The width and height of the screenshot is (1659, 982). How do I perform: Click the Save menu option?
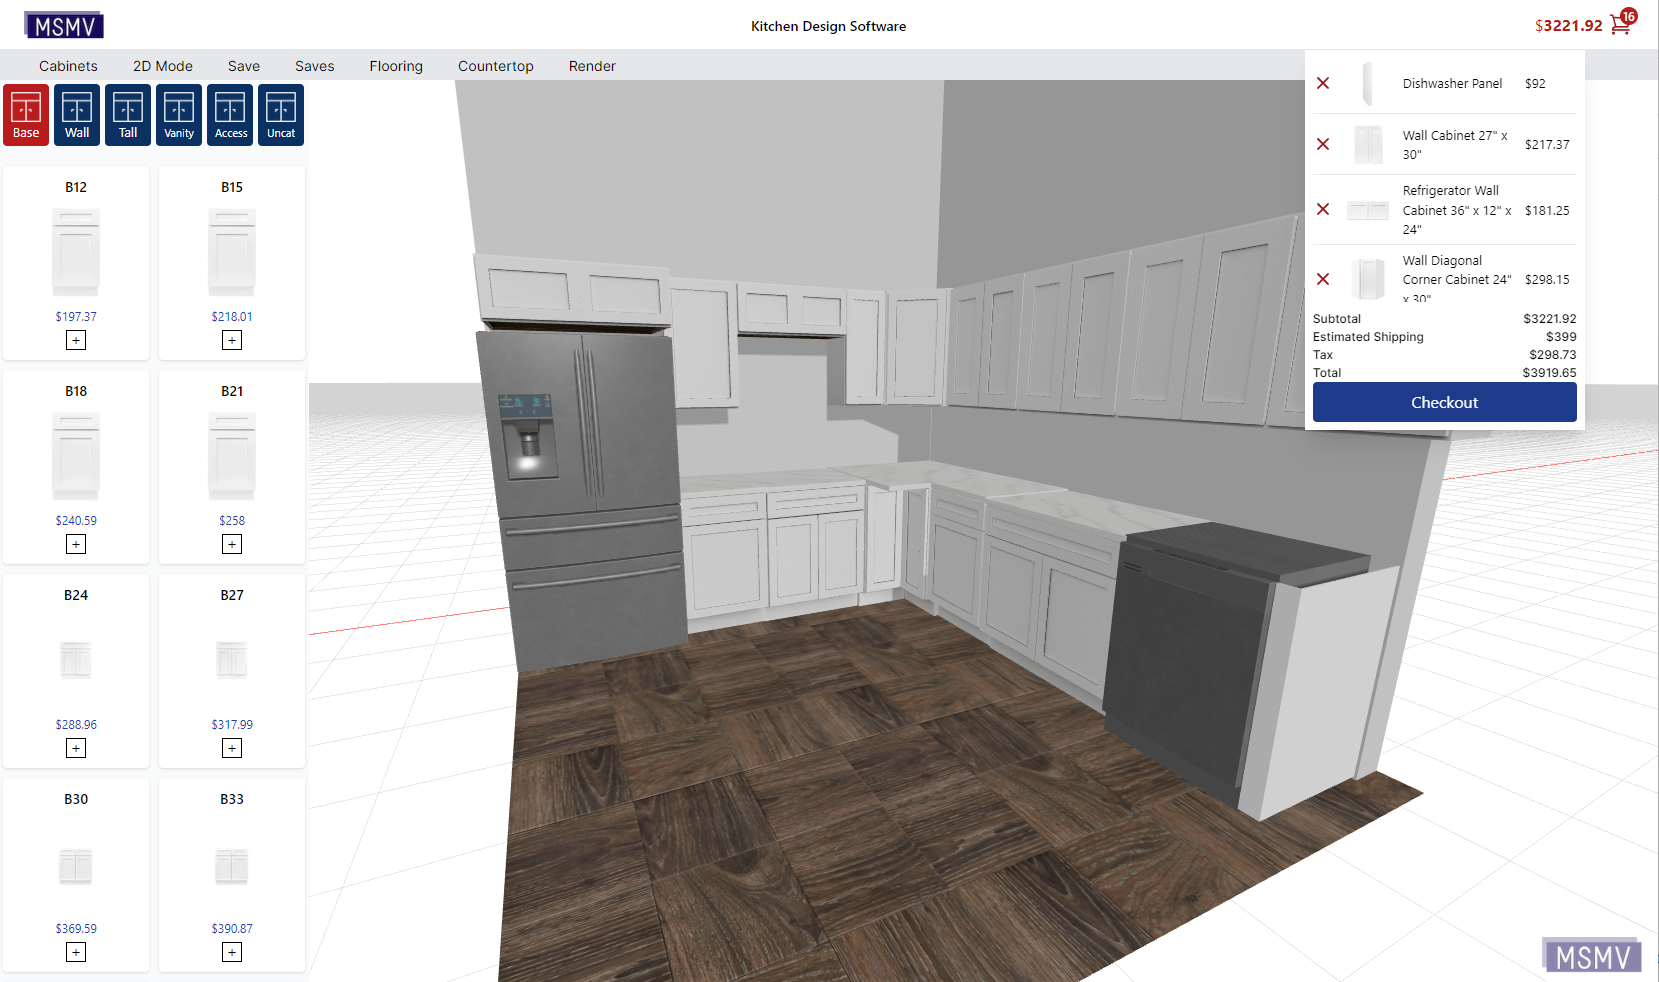243,66
